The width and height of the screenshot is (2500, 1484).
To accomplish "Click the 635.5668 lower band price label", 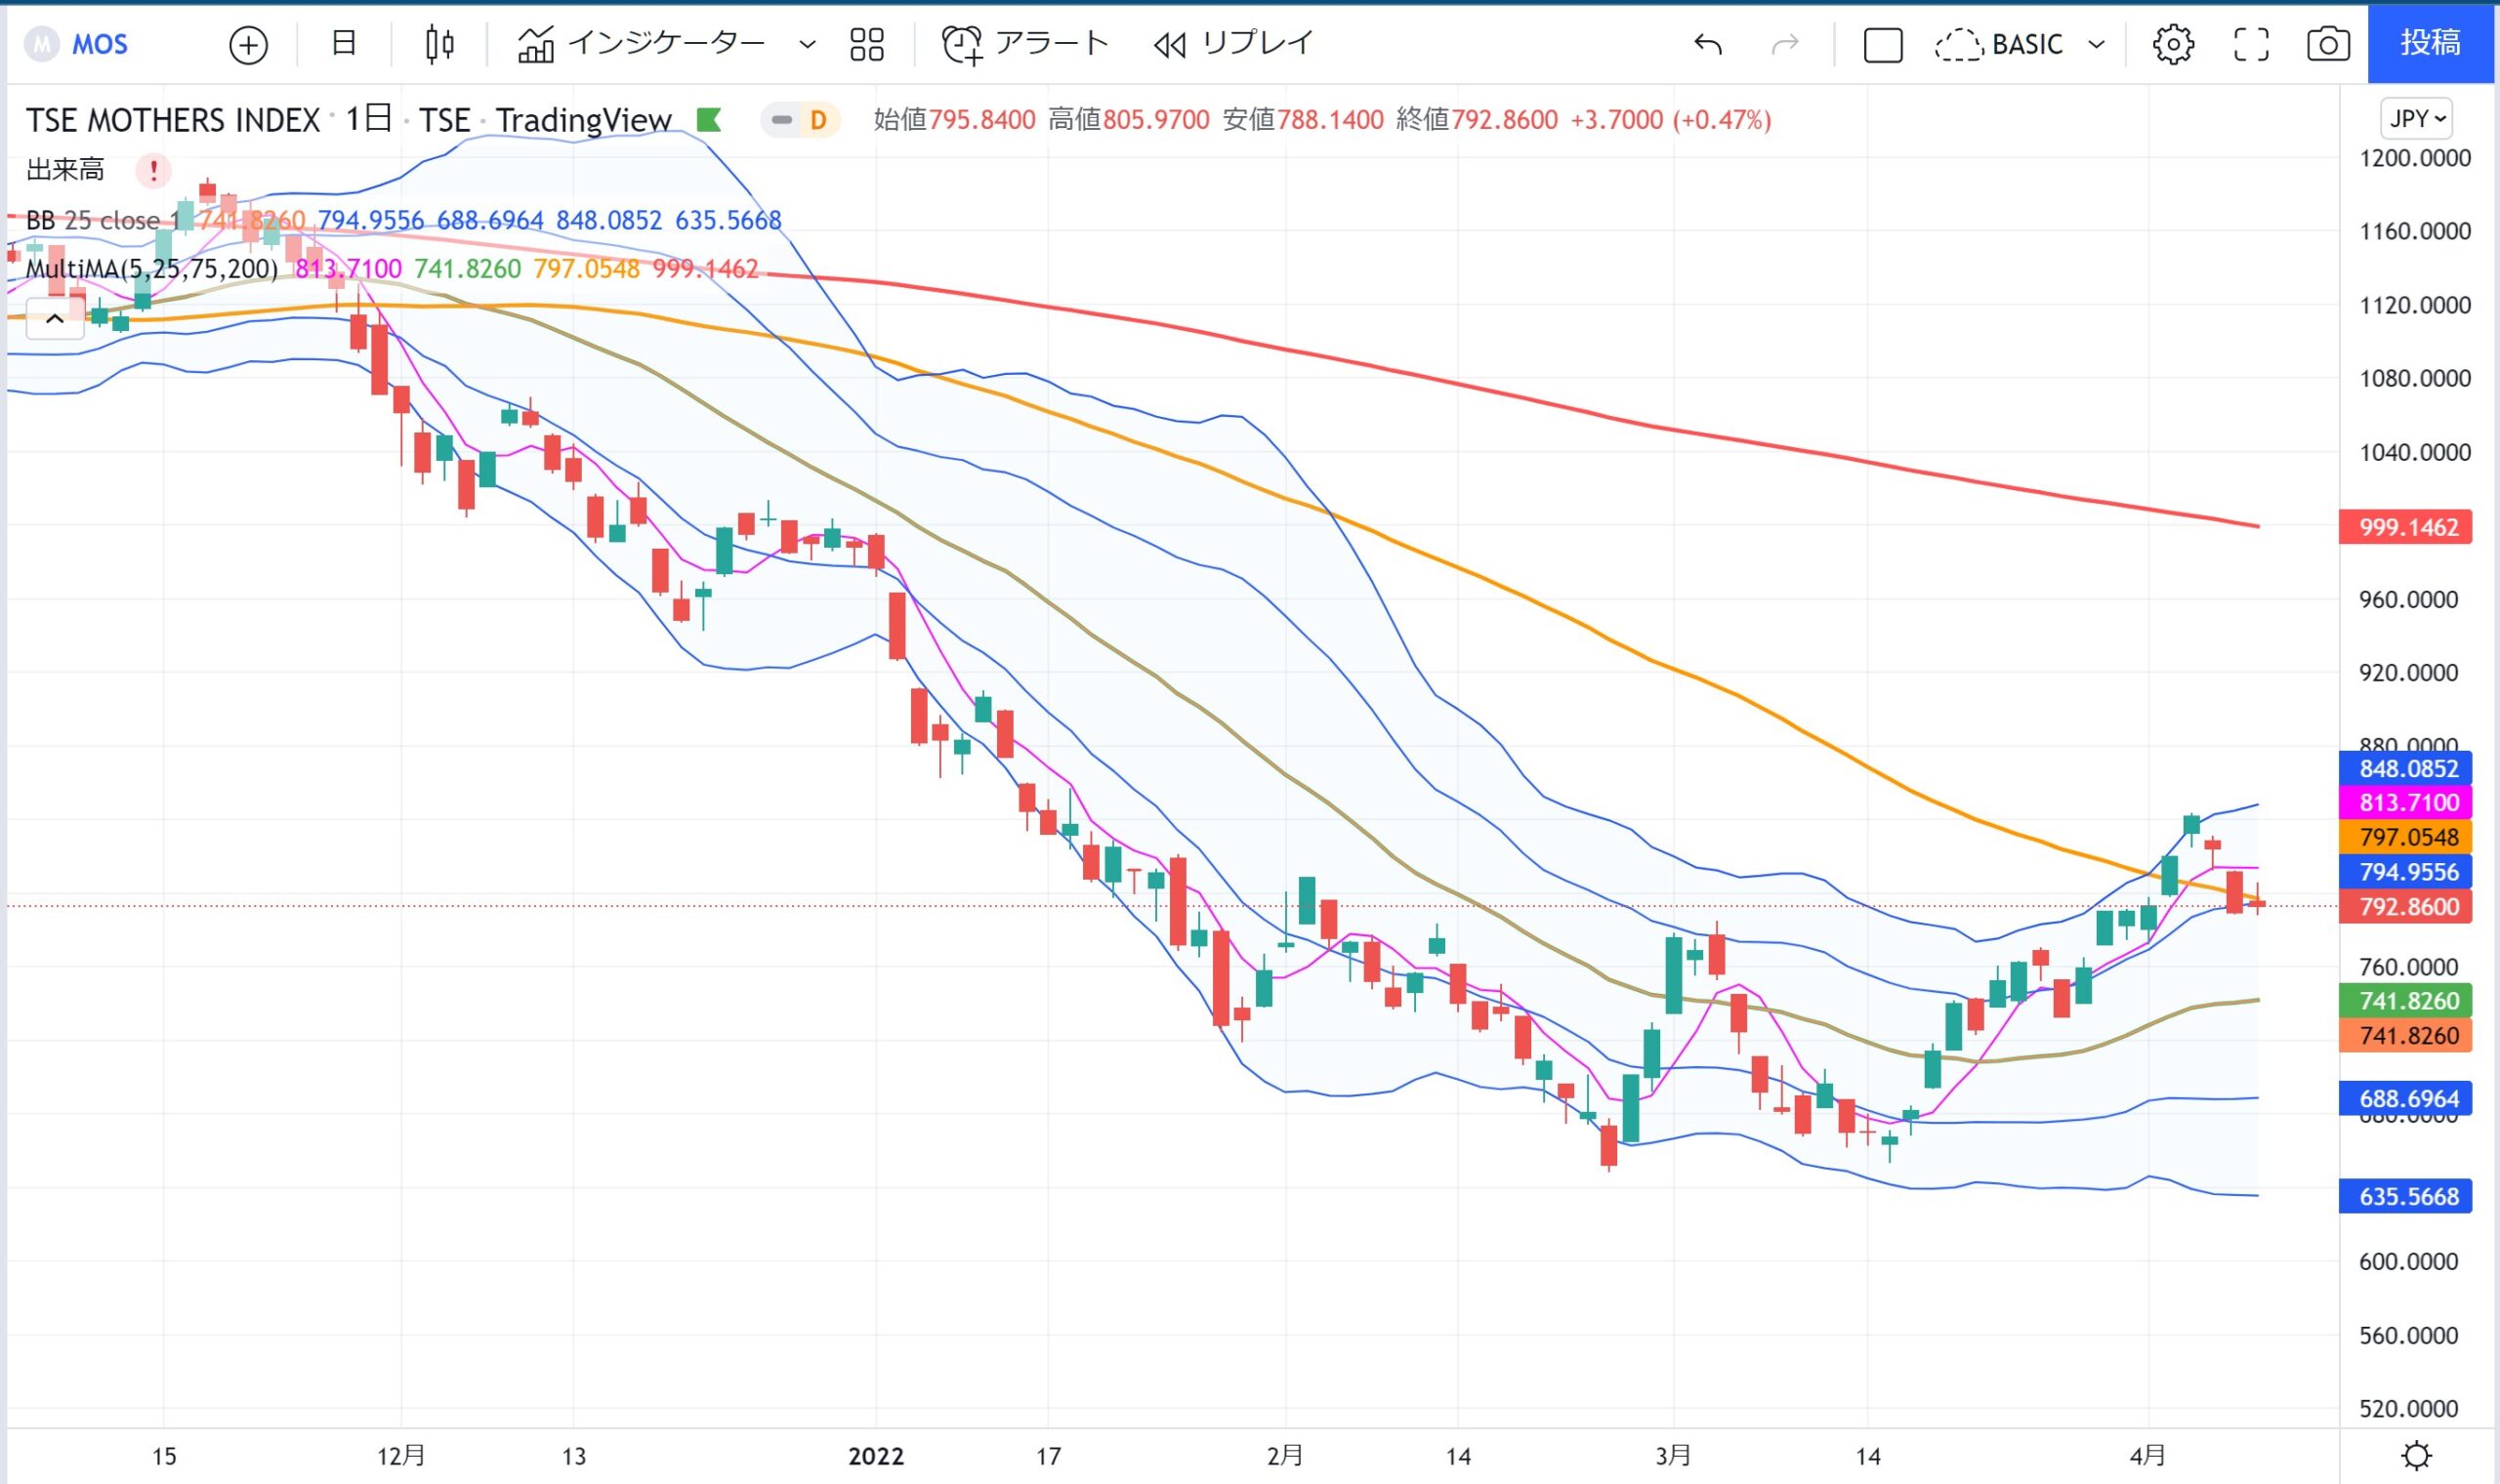I will pos(2405,1196).
